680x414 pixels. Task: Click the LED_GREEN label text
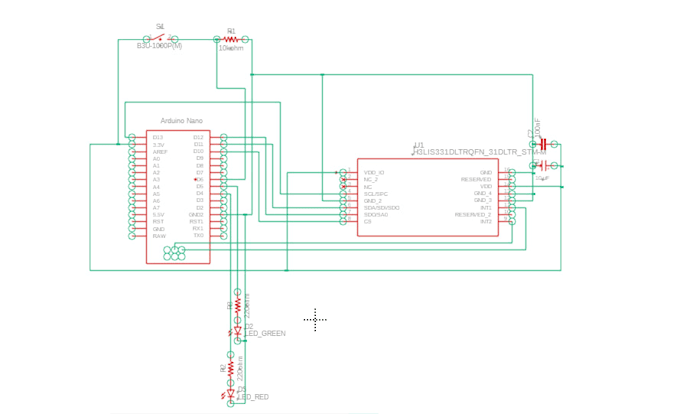pos(266,333)
